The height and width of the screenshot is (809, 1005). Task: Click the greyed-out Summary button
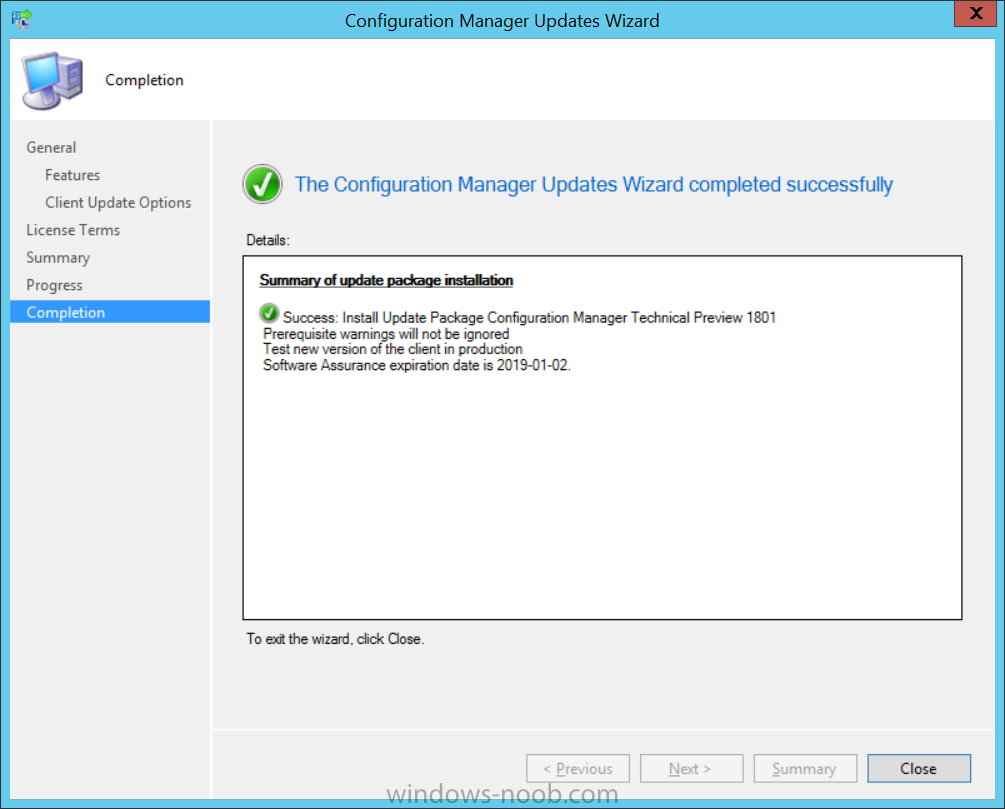[804, 768]
